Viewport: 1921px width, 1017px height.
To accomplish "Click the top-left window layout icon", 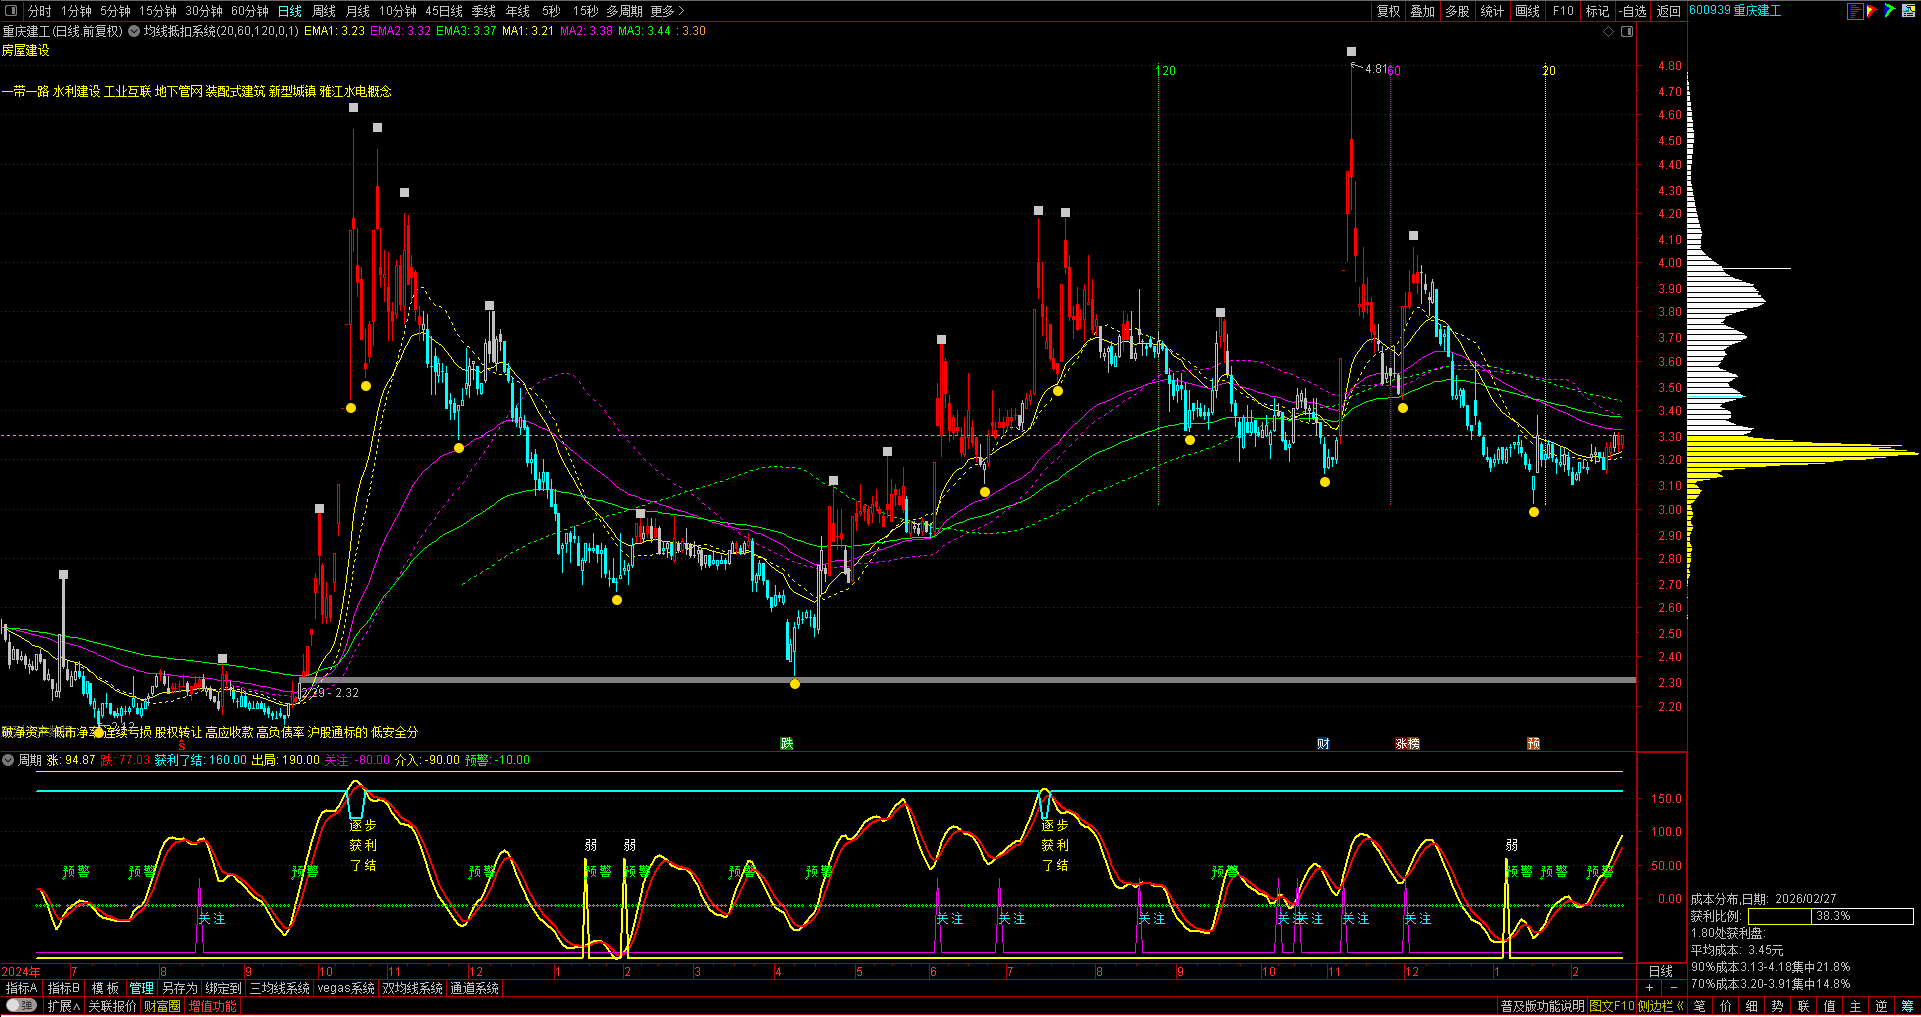I will 11,11.
